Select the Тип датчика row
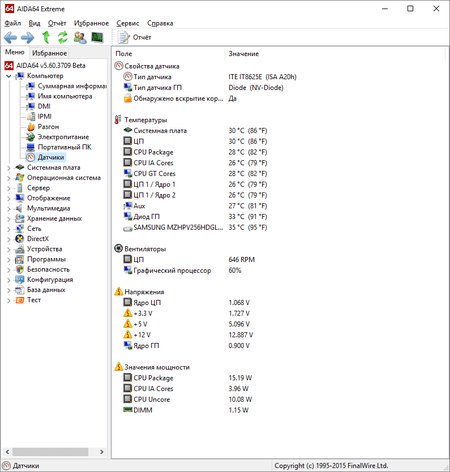 point(210,77)
